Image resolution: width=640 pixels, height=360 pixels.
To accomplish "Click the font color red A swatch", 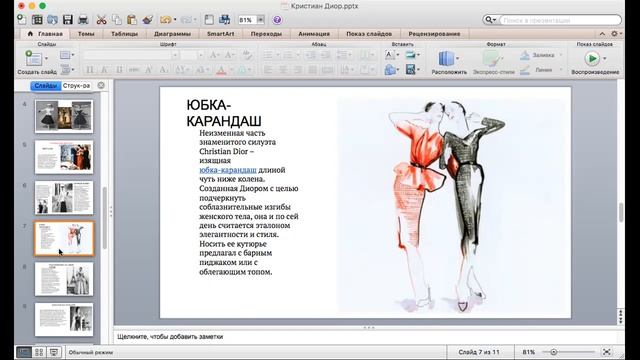I will 221,70.
